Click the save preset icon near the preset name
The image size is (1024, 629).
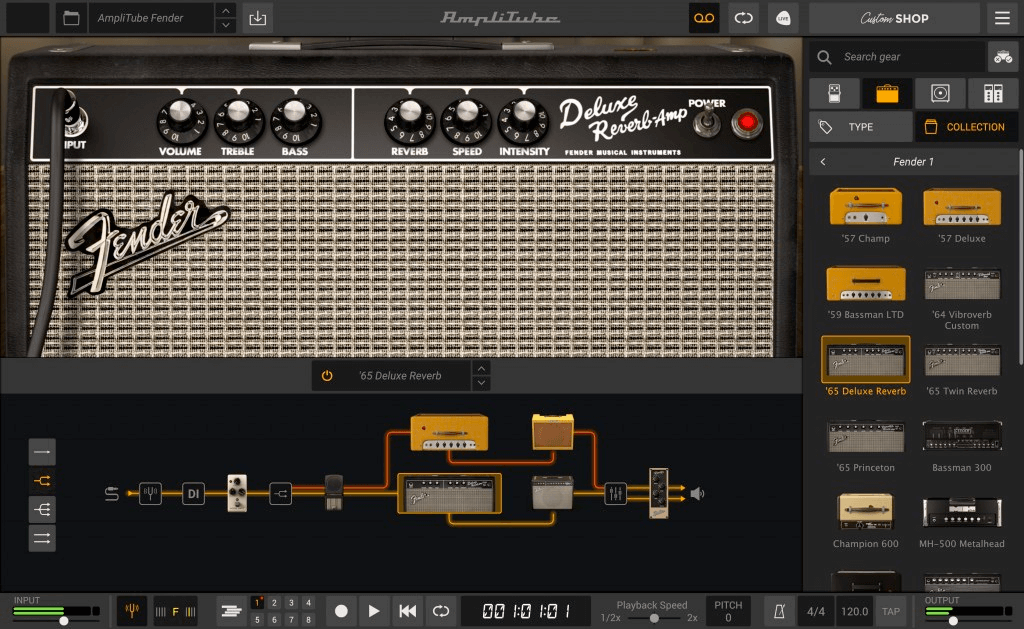tap(256, 18)
